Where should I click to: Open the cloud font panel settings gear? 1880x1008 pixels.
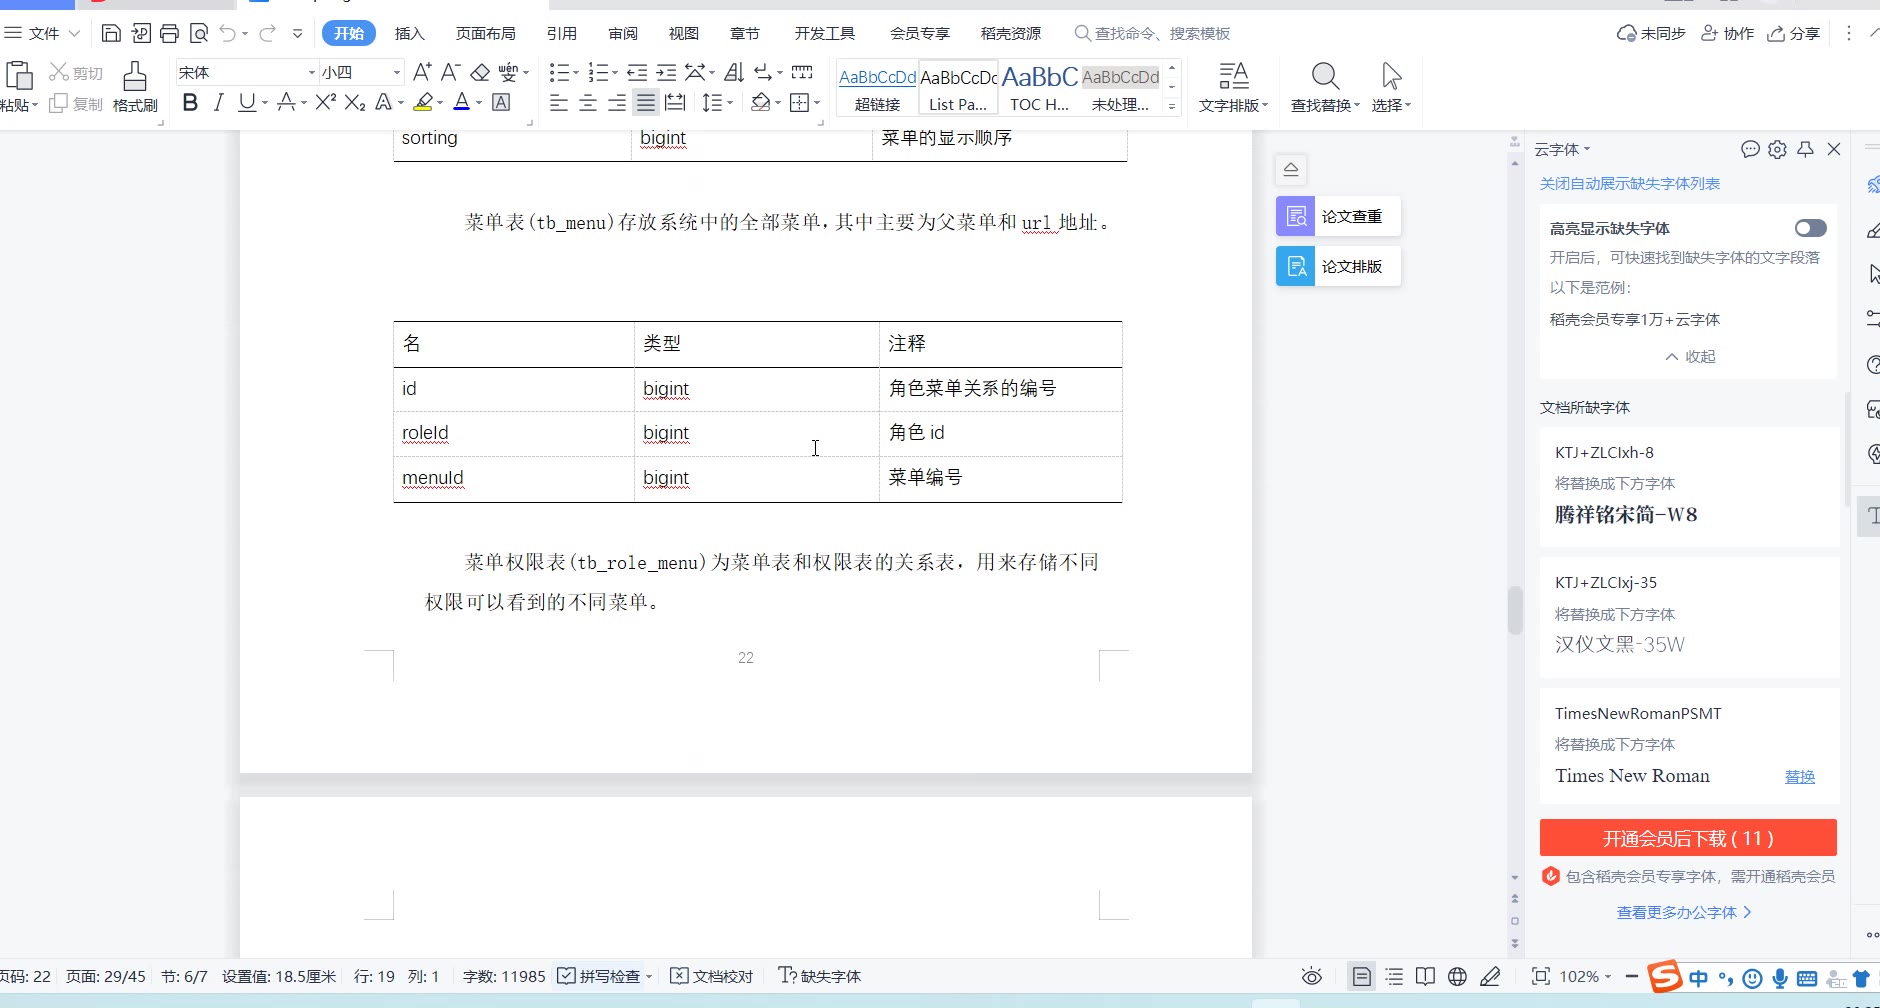(x=1777, y=150)
